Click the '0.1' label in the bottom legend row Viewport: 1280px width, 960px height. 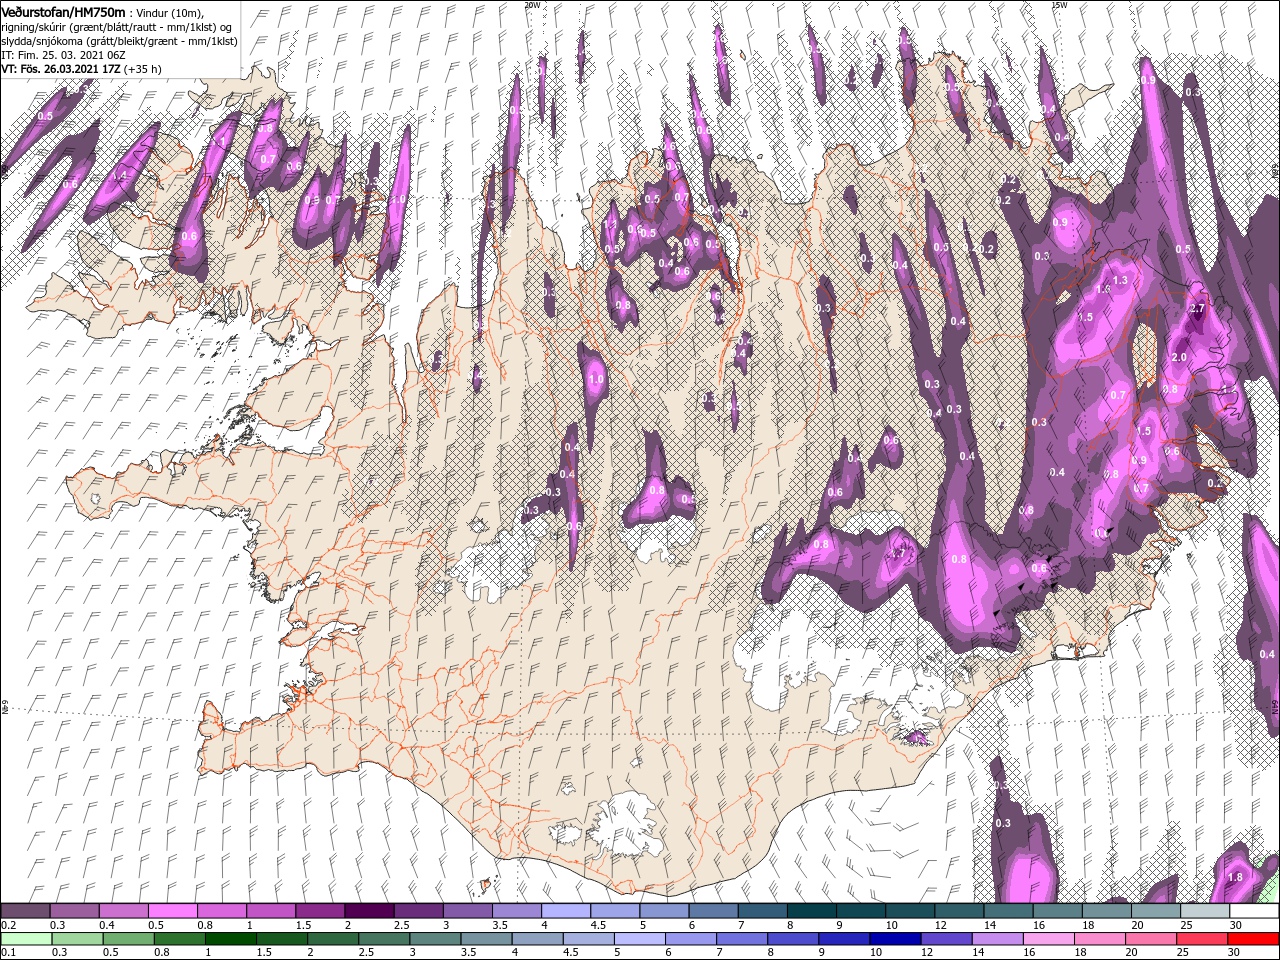9,953
